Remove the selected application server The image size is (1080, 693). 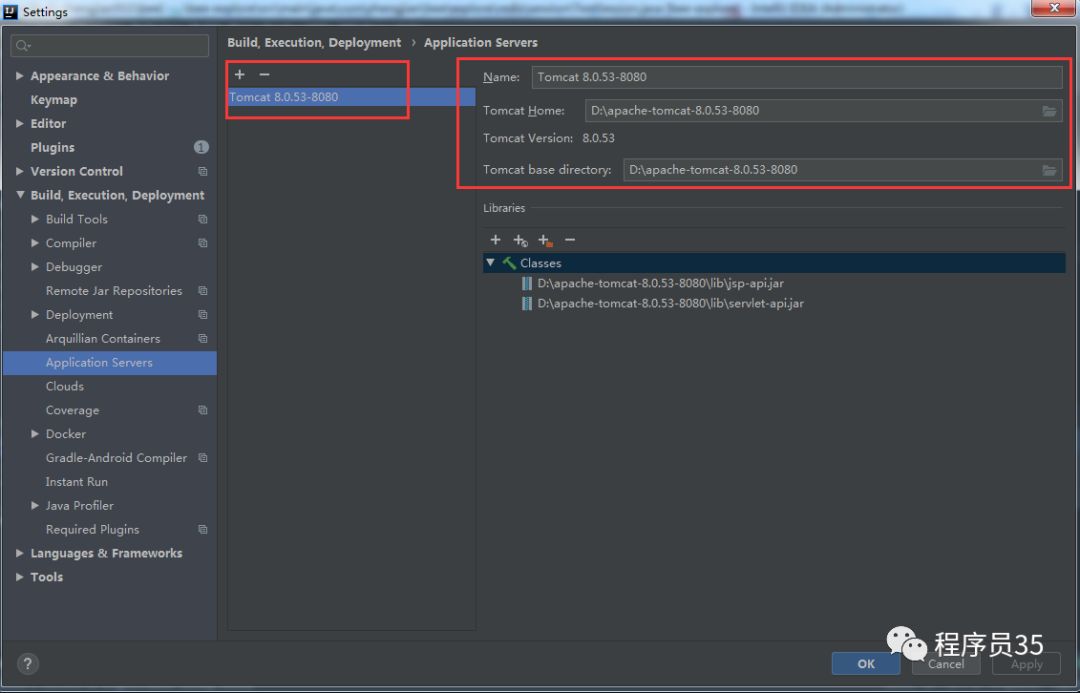[264, 74]
